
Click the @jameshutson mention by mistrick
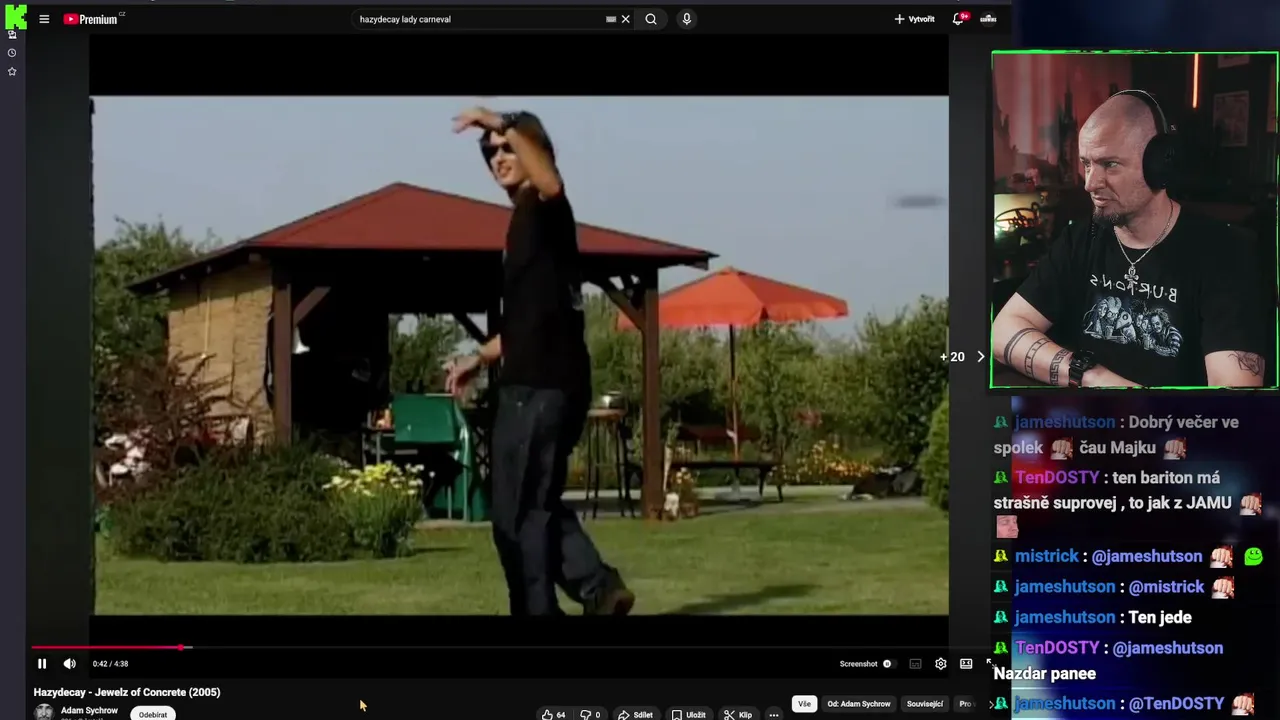click(x=1147, y=556)
